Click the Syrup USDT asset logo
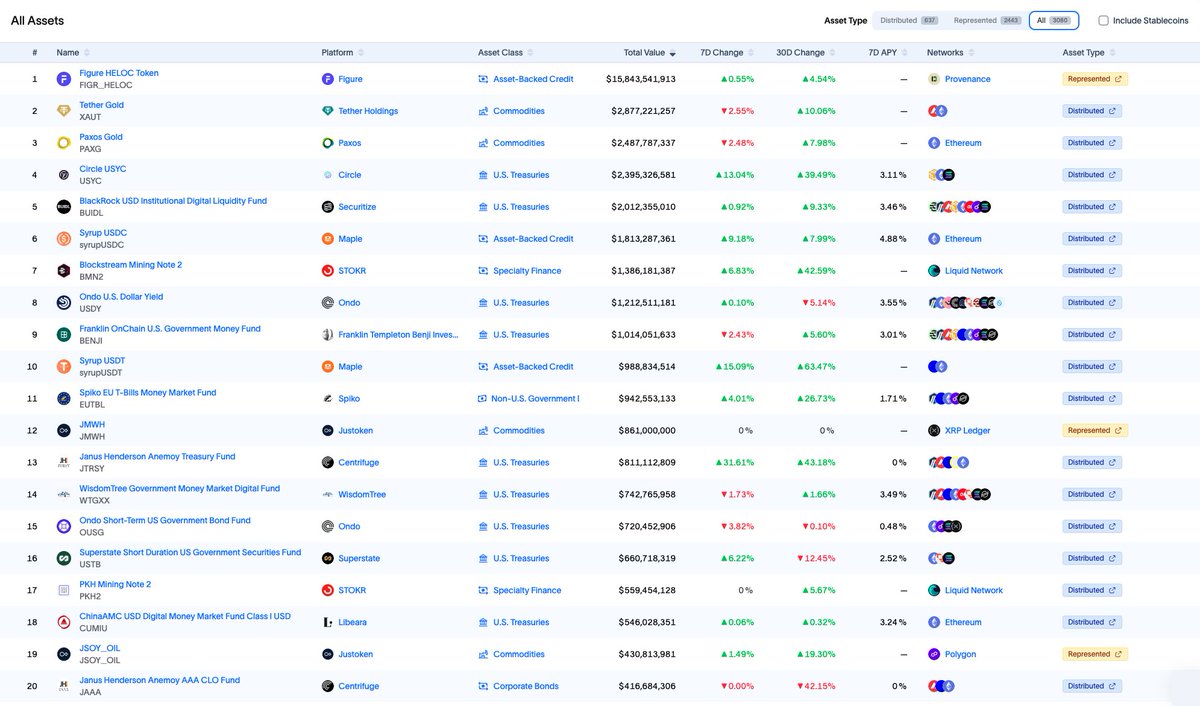 point(64,367)
